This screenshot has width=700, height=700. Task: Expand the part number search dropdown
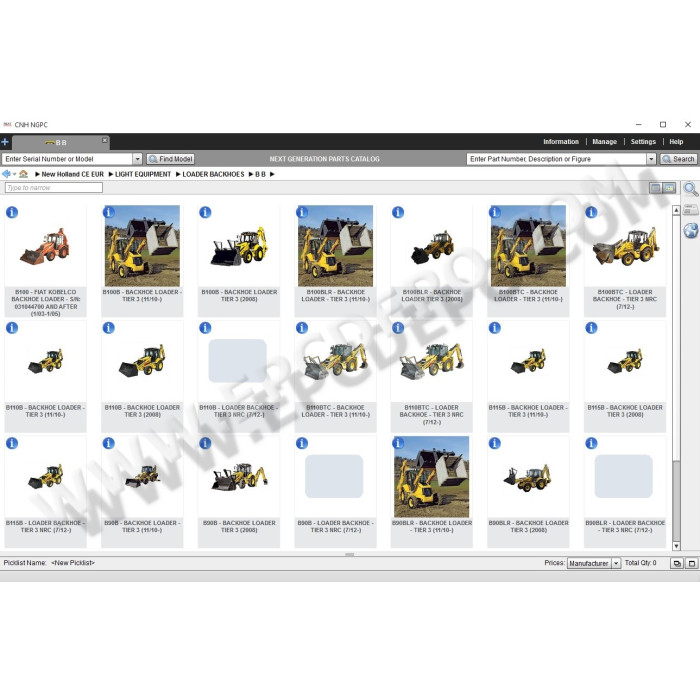(x=651, y=159)
